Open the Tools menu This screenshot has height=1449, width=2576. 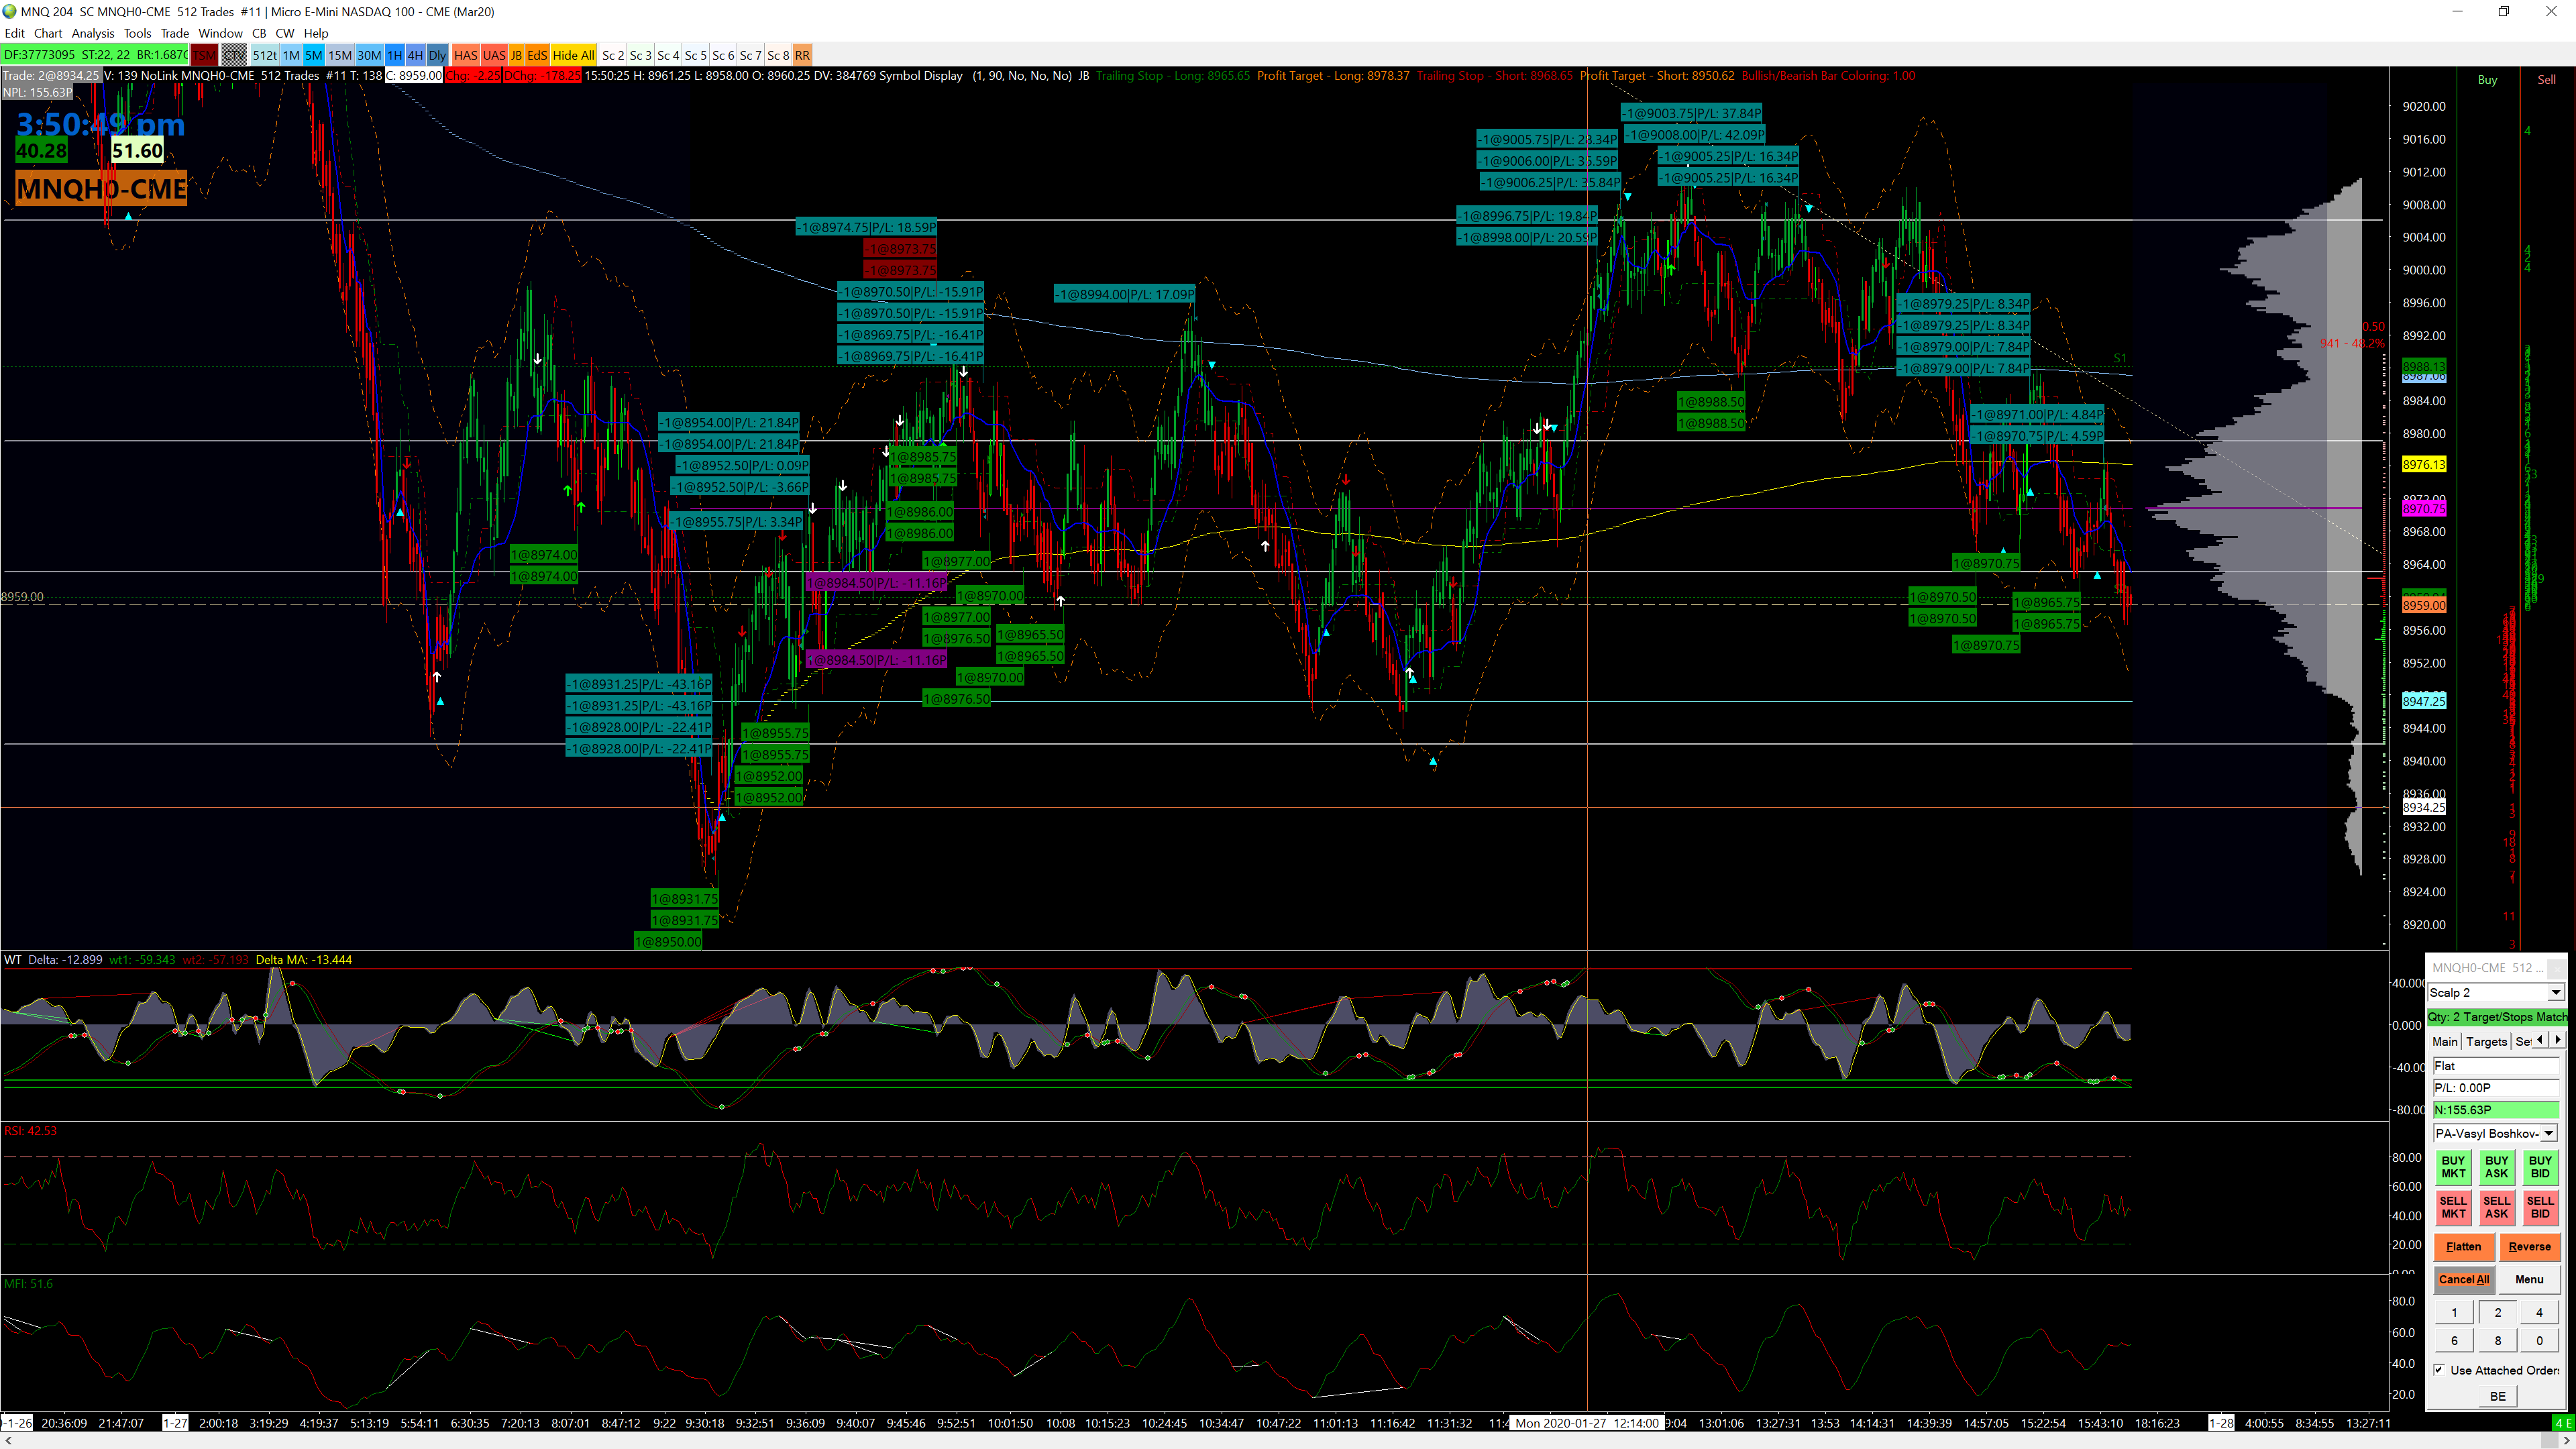tap(138, 33)
